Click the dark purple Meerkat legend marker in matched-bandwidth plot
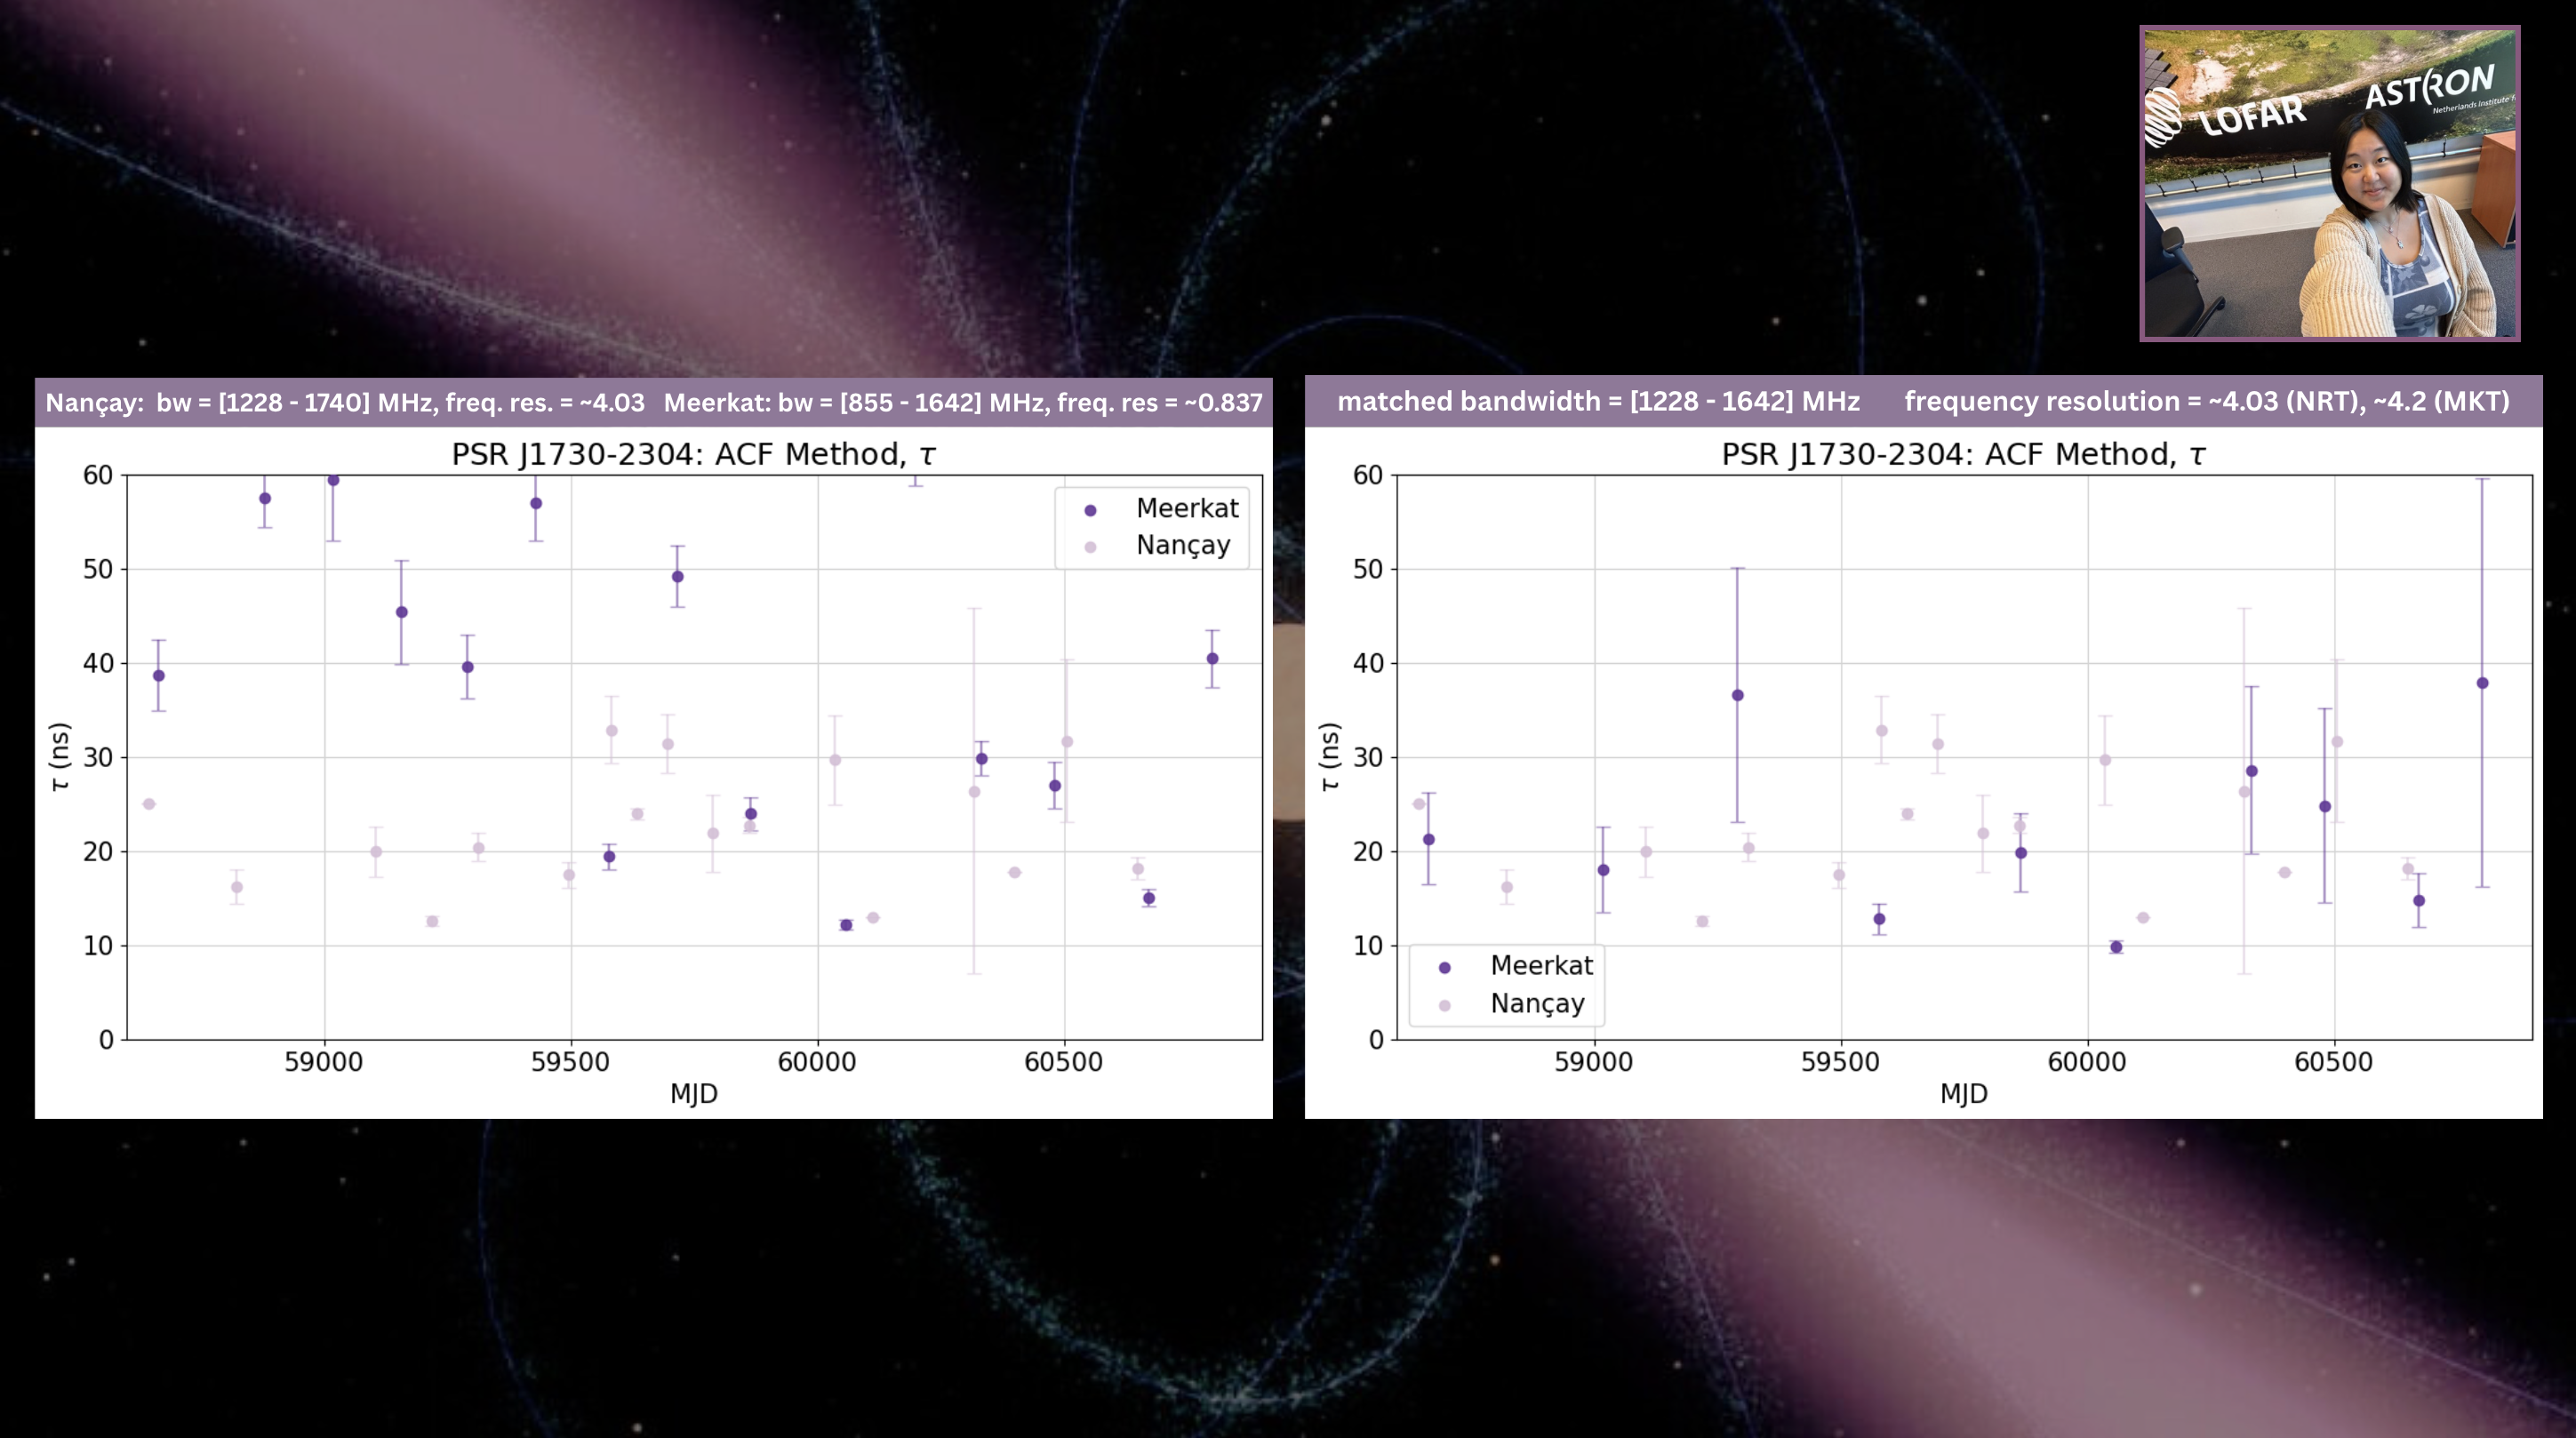Screen dimensions: 2576x1438 click(1444, 967)
